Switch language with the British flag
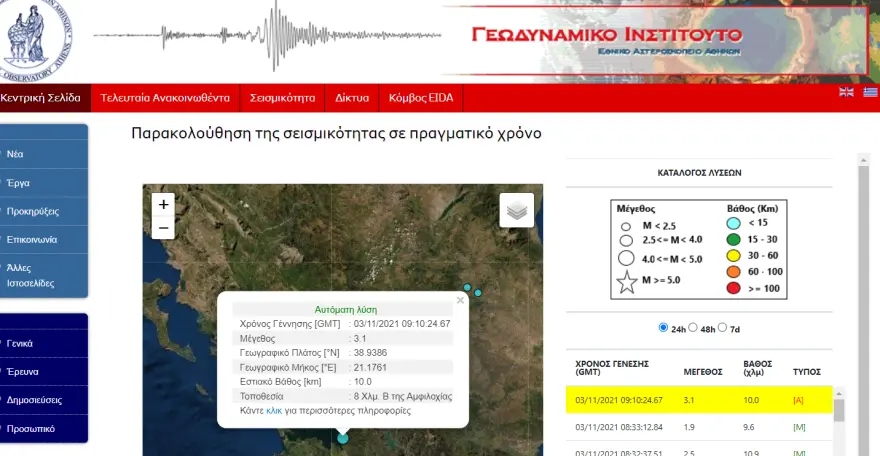The image size is (880, 456). pyautogui.click(x=846, y=93)
